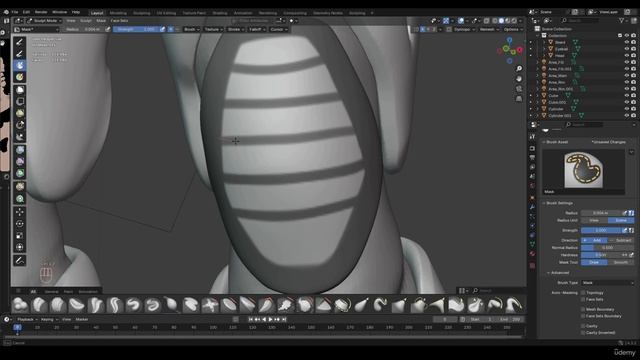Select the Transform tool in left toolbar
640x360 pixels.
(x=20, y=247)
